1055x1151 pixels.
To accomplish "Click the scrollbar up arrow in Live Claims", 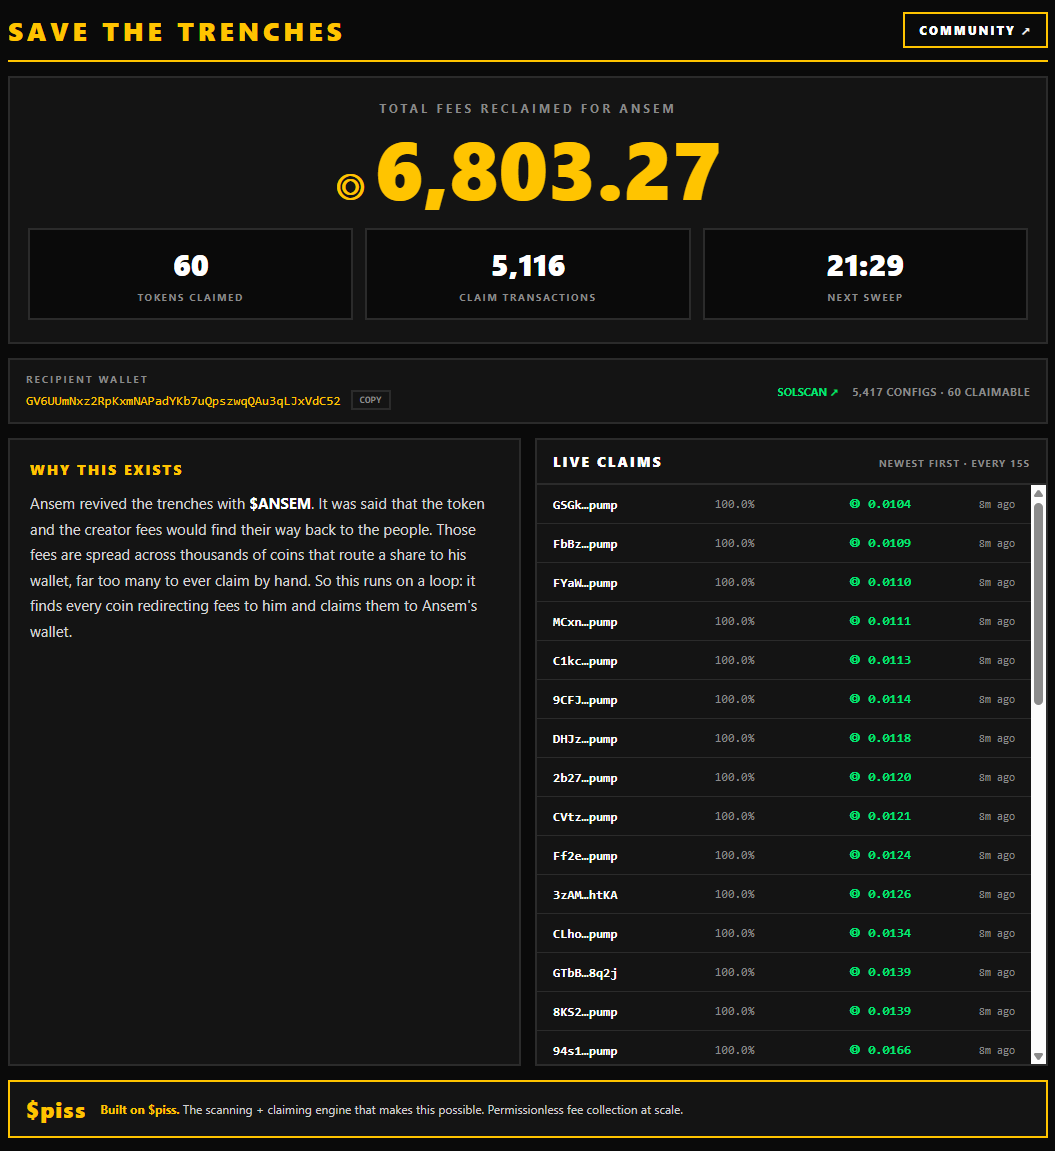I will pyautogui.click(x=1038, y=493).
